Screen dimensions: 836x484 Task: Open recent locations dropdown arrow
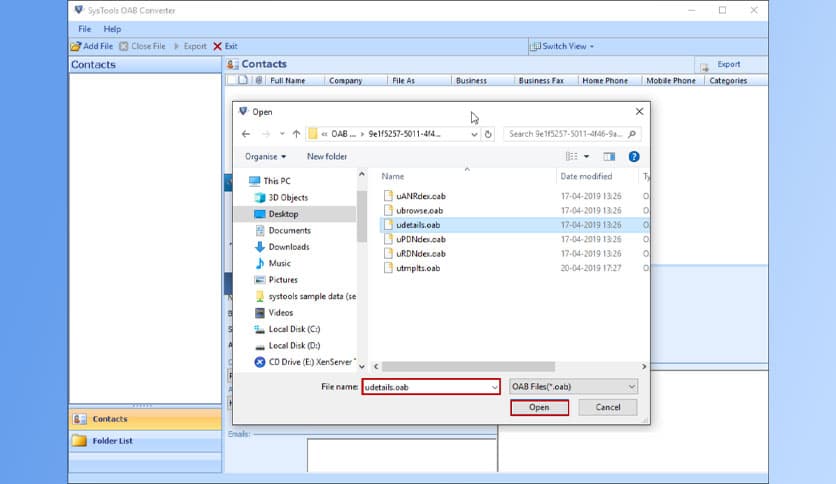coord(282,134)
